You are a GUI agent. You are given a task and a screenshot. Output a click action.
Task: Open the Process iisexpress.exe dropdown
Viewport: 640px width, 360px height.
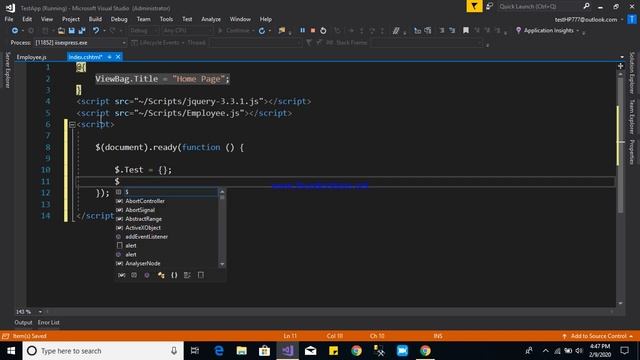[x=124, y=42]
